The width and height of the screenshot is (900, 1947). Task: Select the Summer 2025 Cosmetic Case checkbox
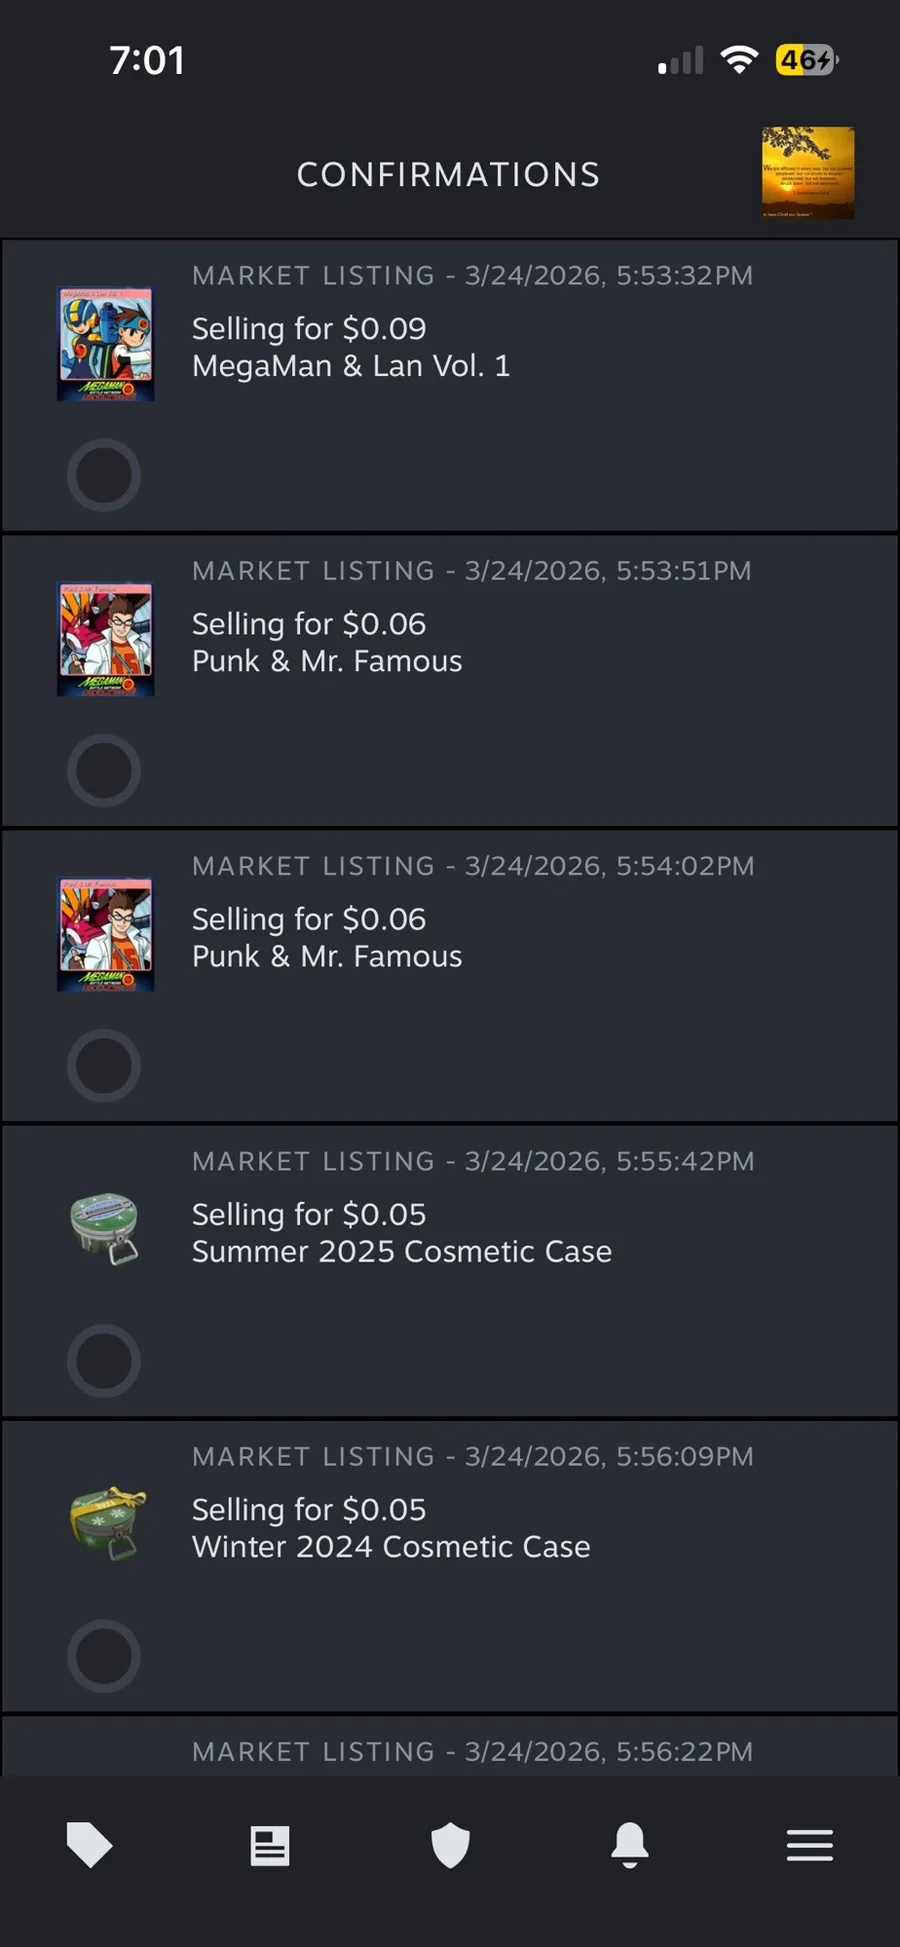tap(104, 1361)
